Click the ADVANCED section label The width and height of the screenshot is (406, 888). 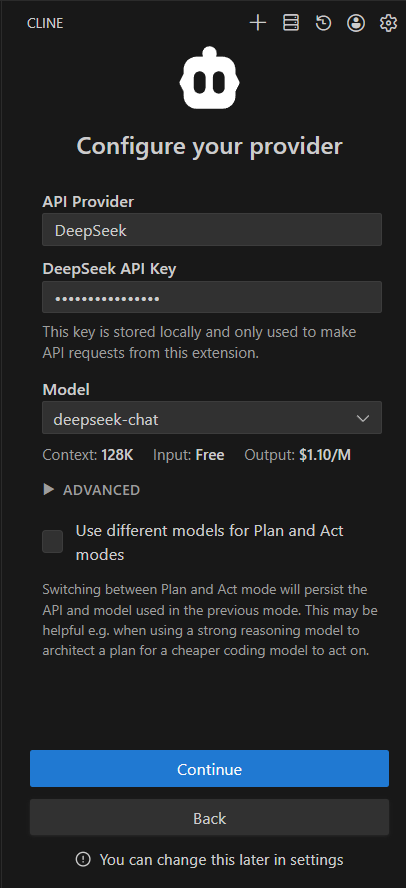101,490
